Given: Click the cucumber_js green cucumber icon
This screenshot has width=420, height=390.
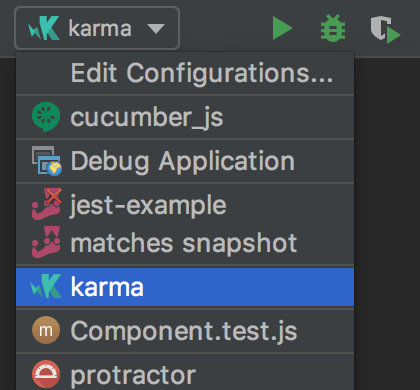Looking at the screenshot, I should pos(46,117).
